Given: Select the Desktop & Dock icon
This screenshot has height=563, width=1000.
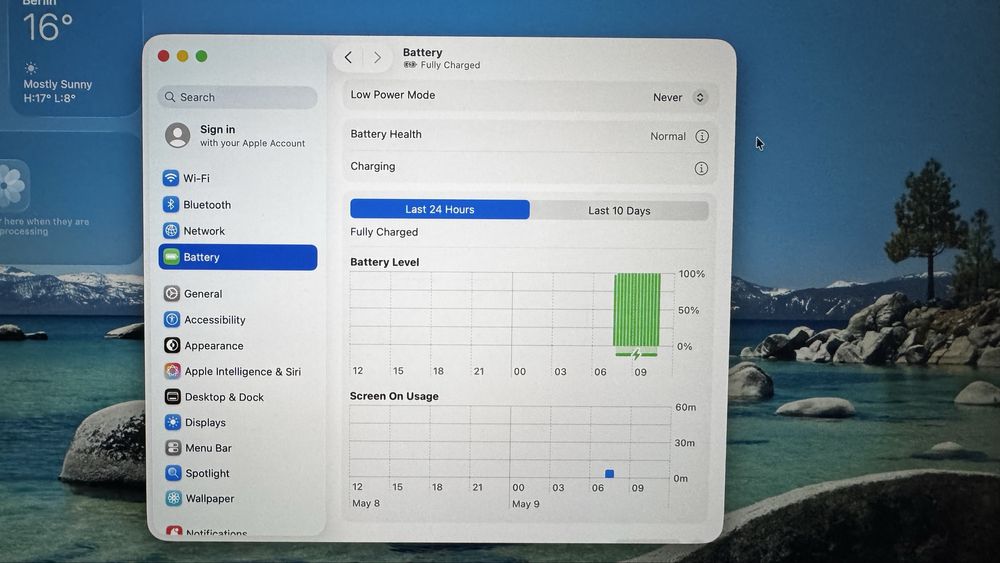Looking at the screenshot, I should pos(172,397).
